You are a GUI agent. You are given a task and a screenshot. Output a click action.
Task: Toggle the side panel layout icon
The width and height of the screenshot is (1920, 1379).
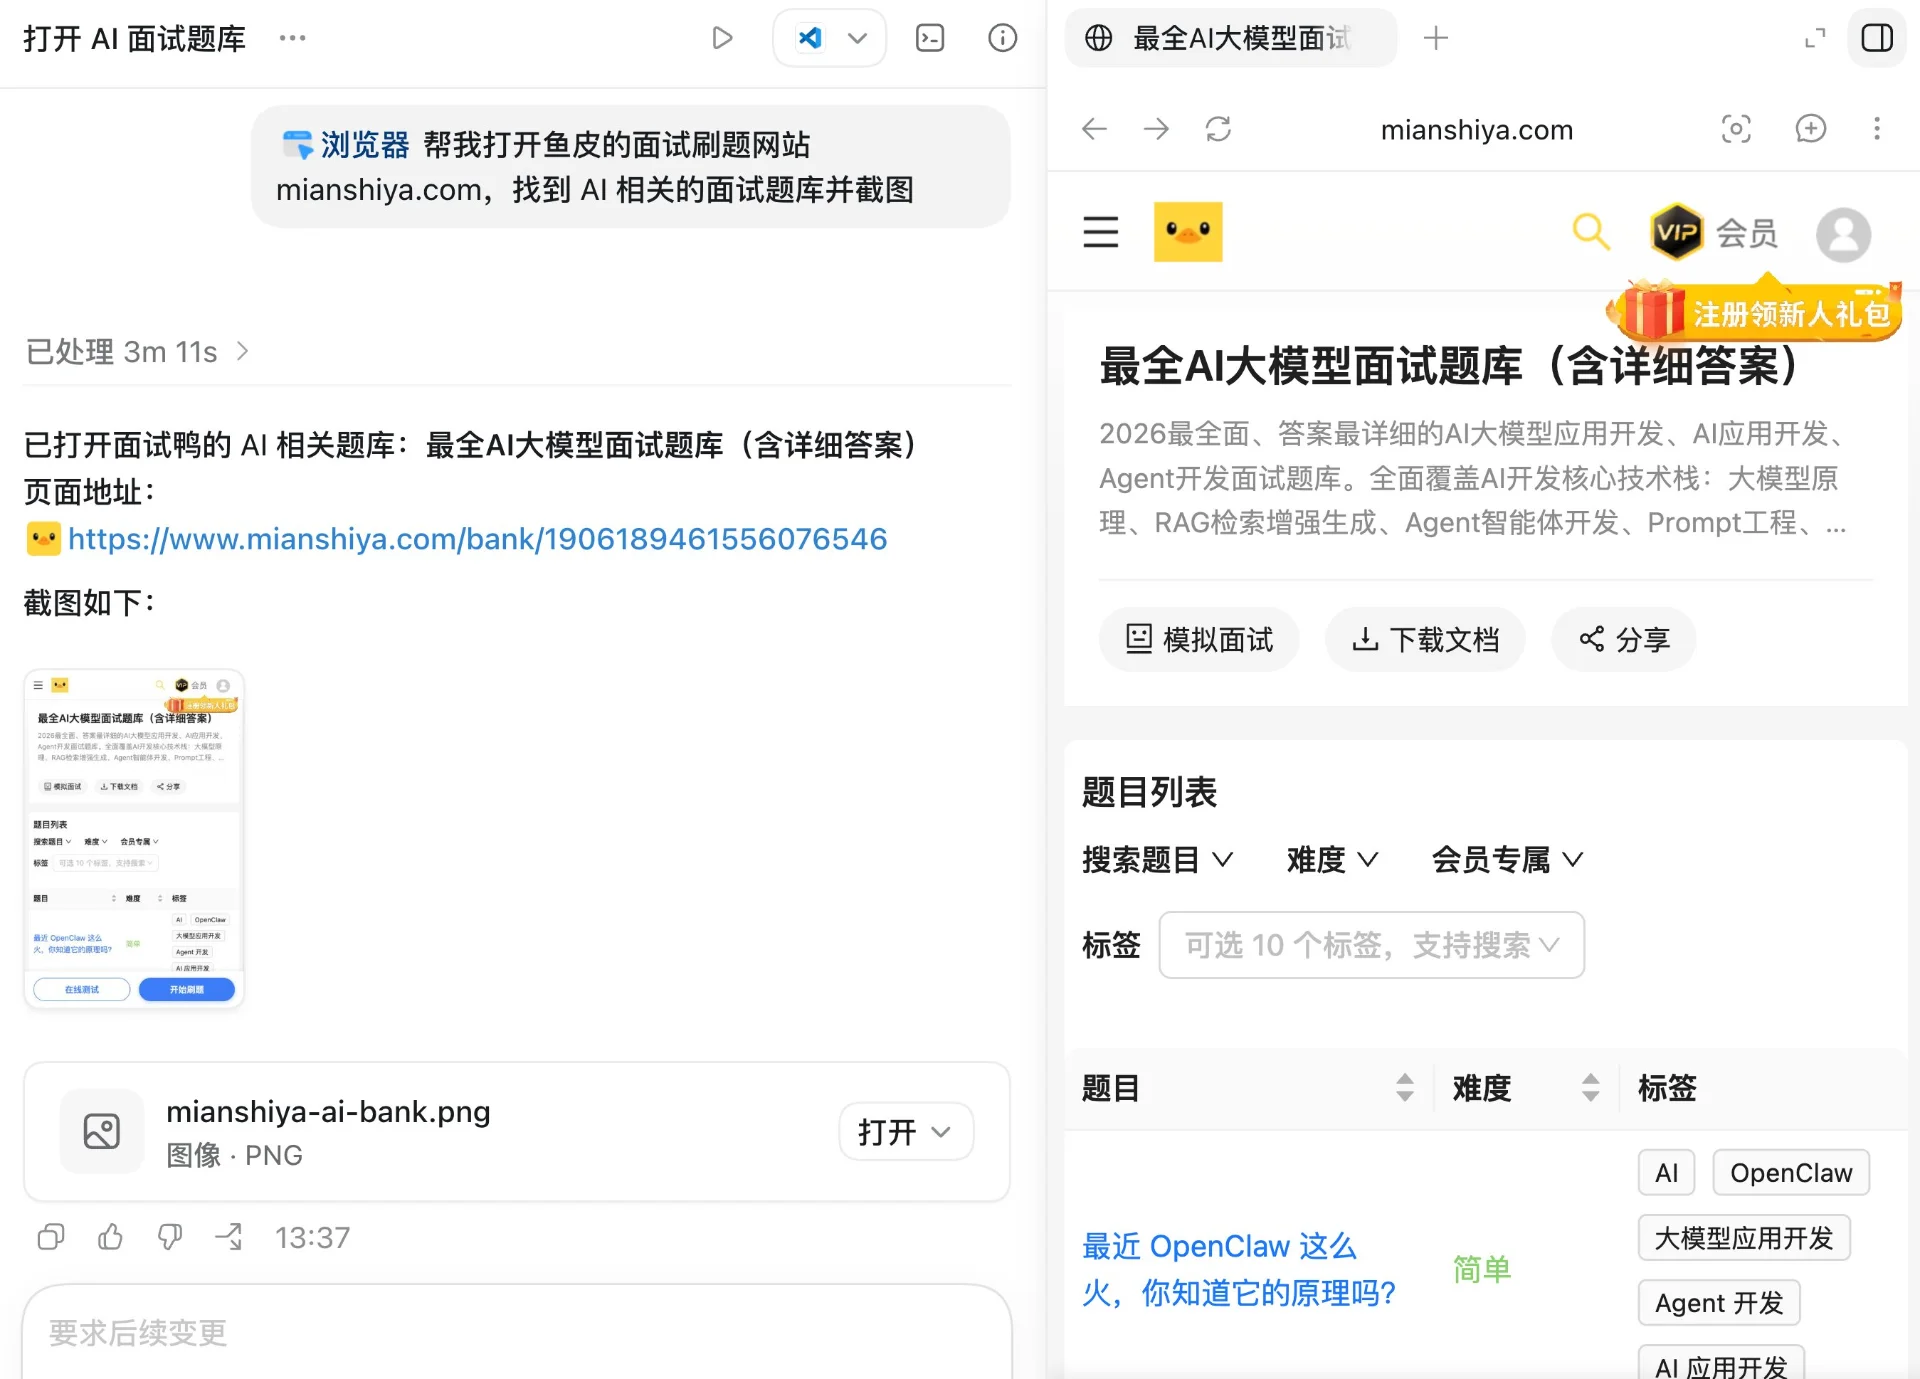1876,38
